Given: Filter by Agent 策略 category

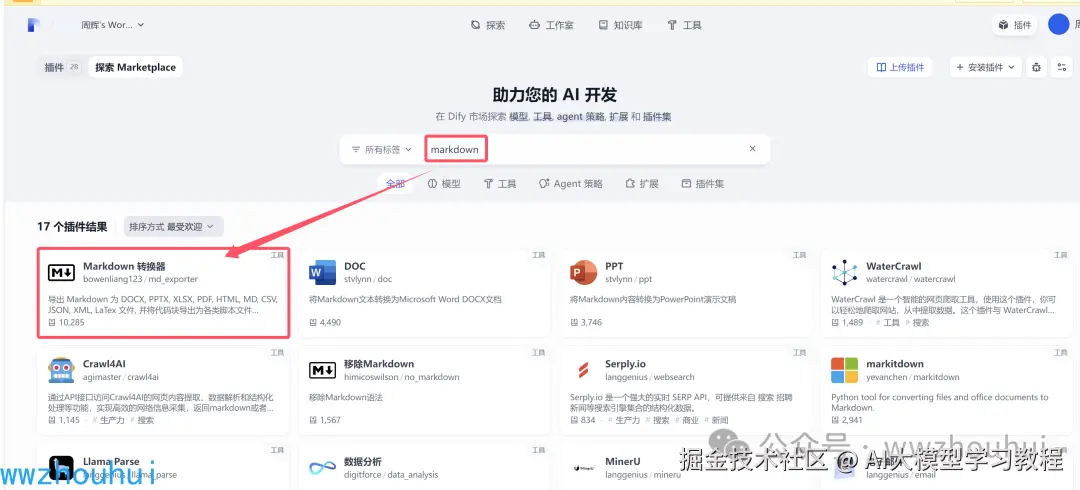Looking at the screenshot, I should pyautogui.click(x=571, y=184).
